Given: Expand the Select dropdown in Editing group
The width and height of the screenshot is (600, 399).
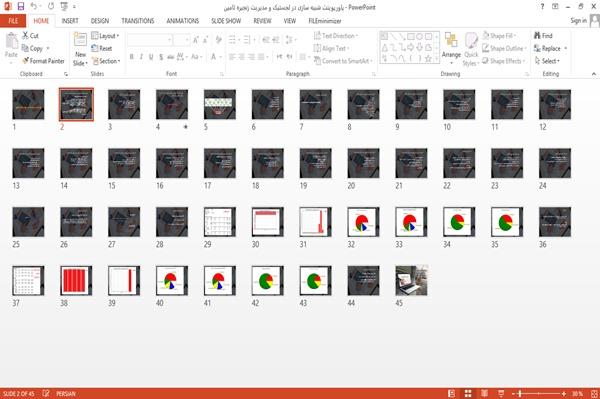Looking at the screenshot, I should (x=547, y=61).
